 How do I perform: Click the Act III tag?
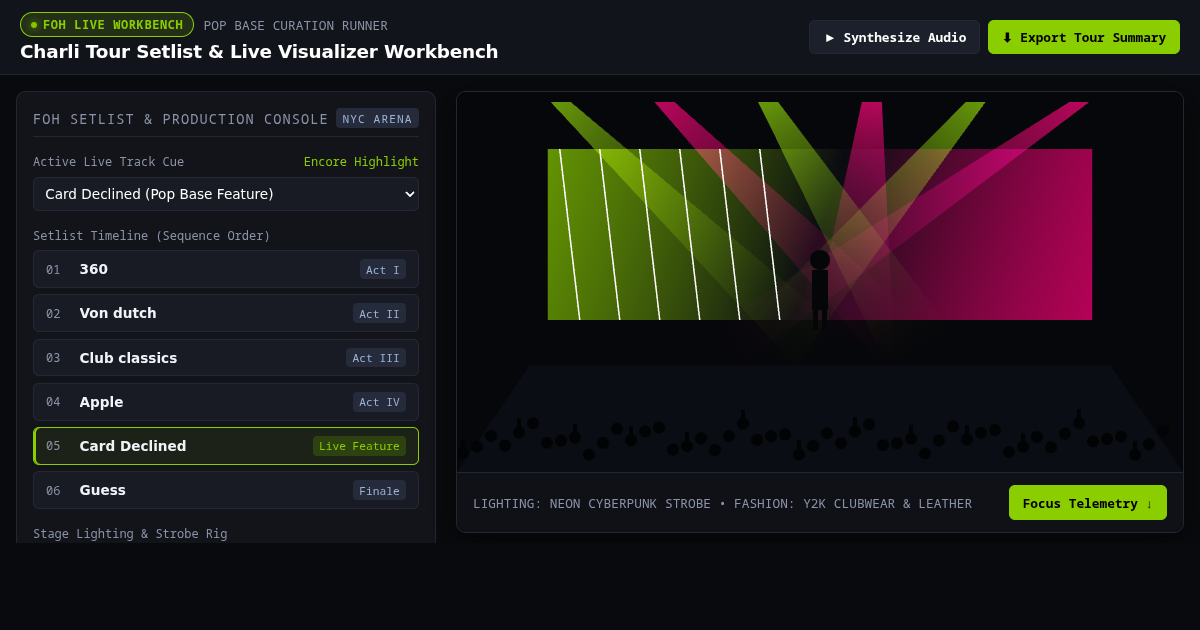coord(376,358)
